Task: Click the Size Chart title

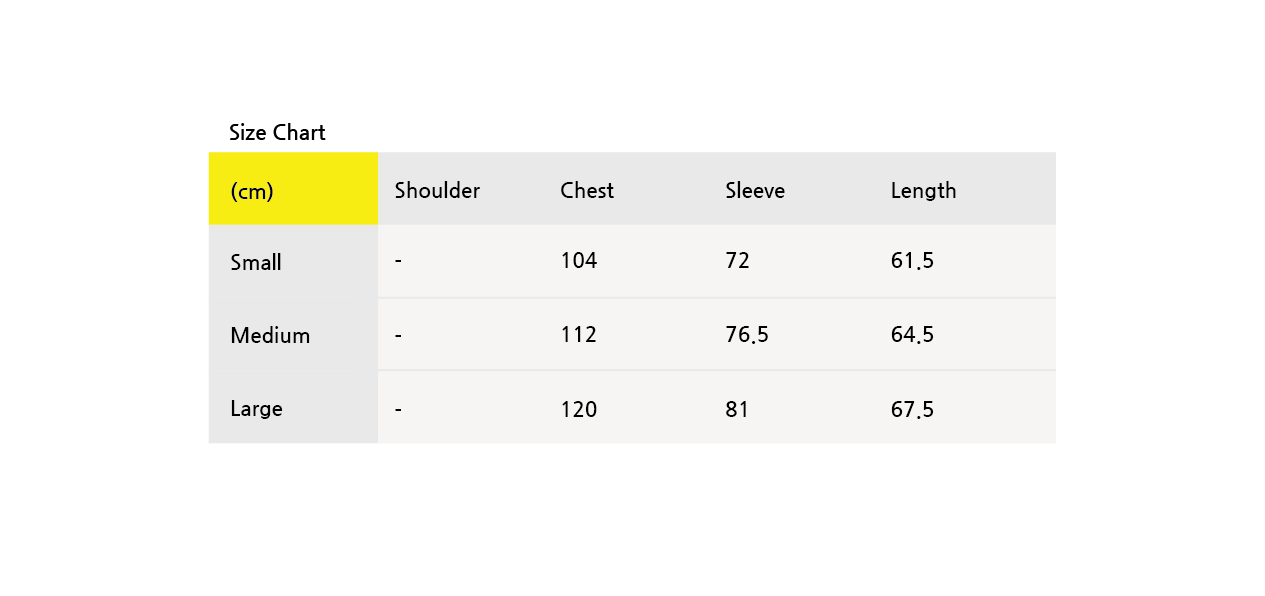Action: (277, 132)
